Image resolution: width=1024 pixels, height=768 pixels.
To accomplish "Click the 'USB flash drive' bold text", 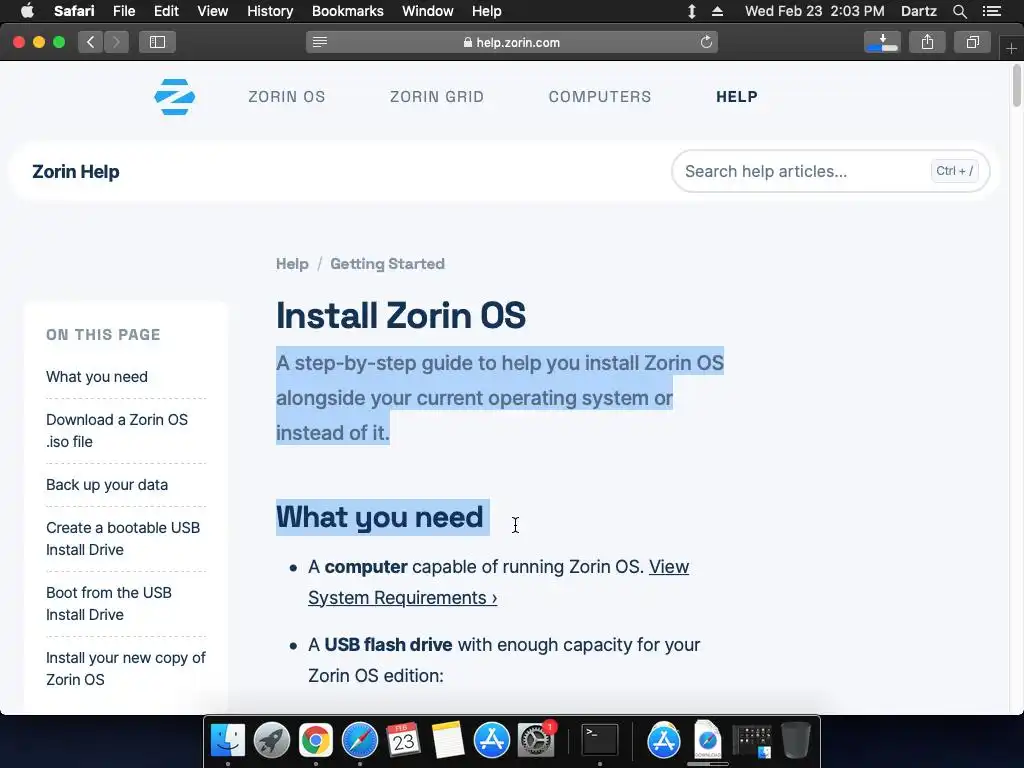I will pyautogui.click(x=388, y=645).
